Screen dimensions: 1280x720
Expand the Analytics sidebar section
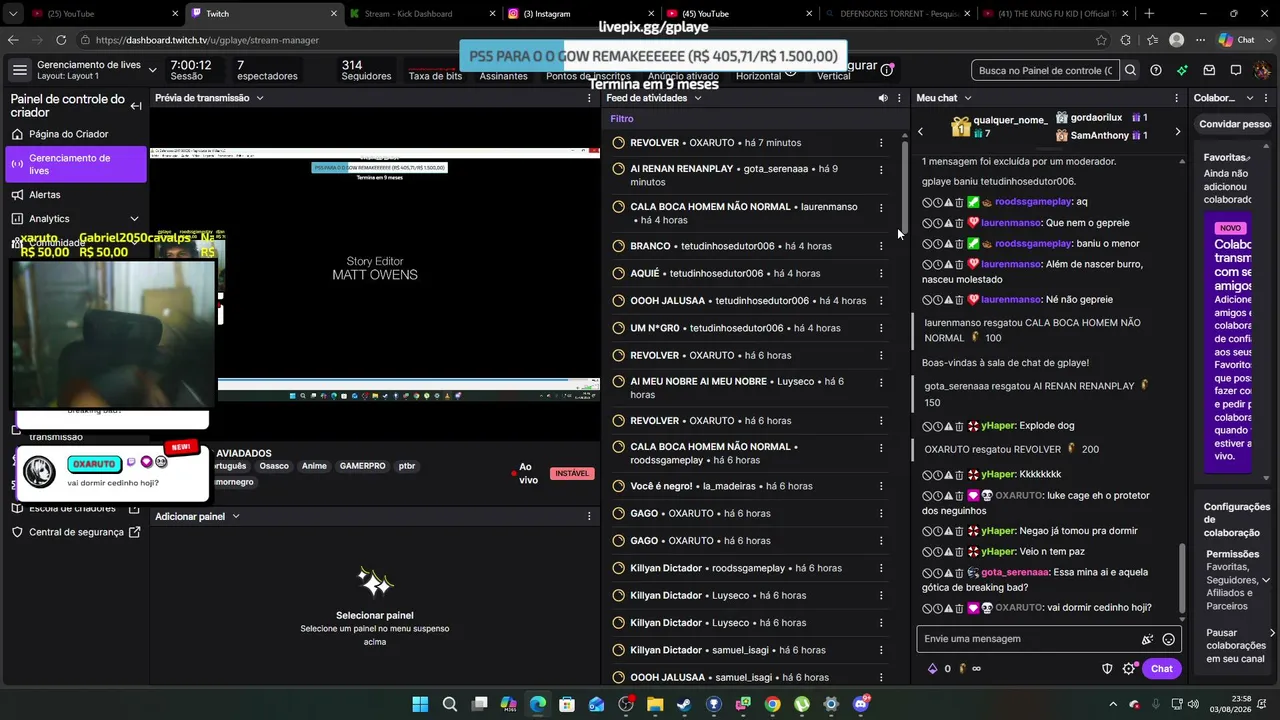tap(134, 219)
